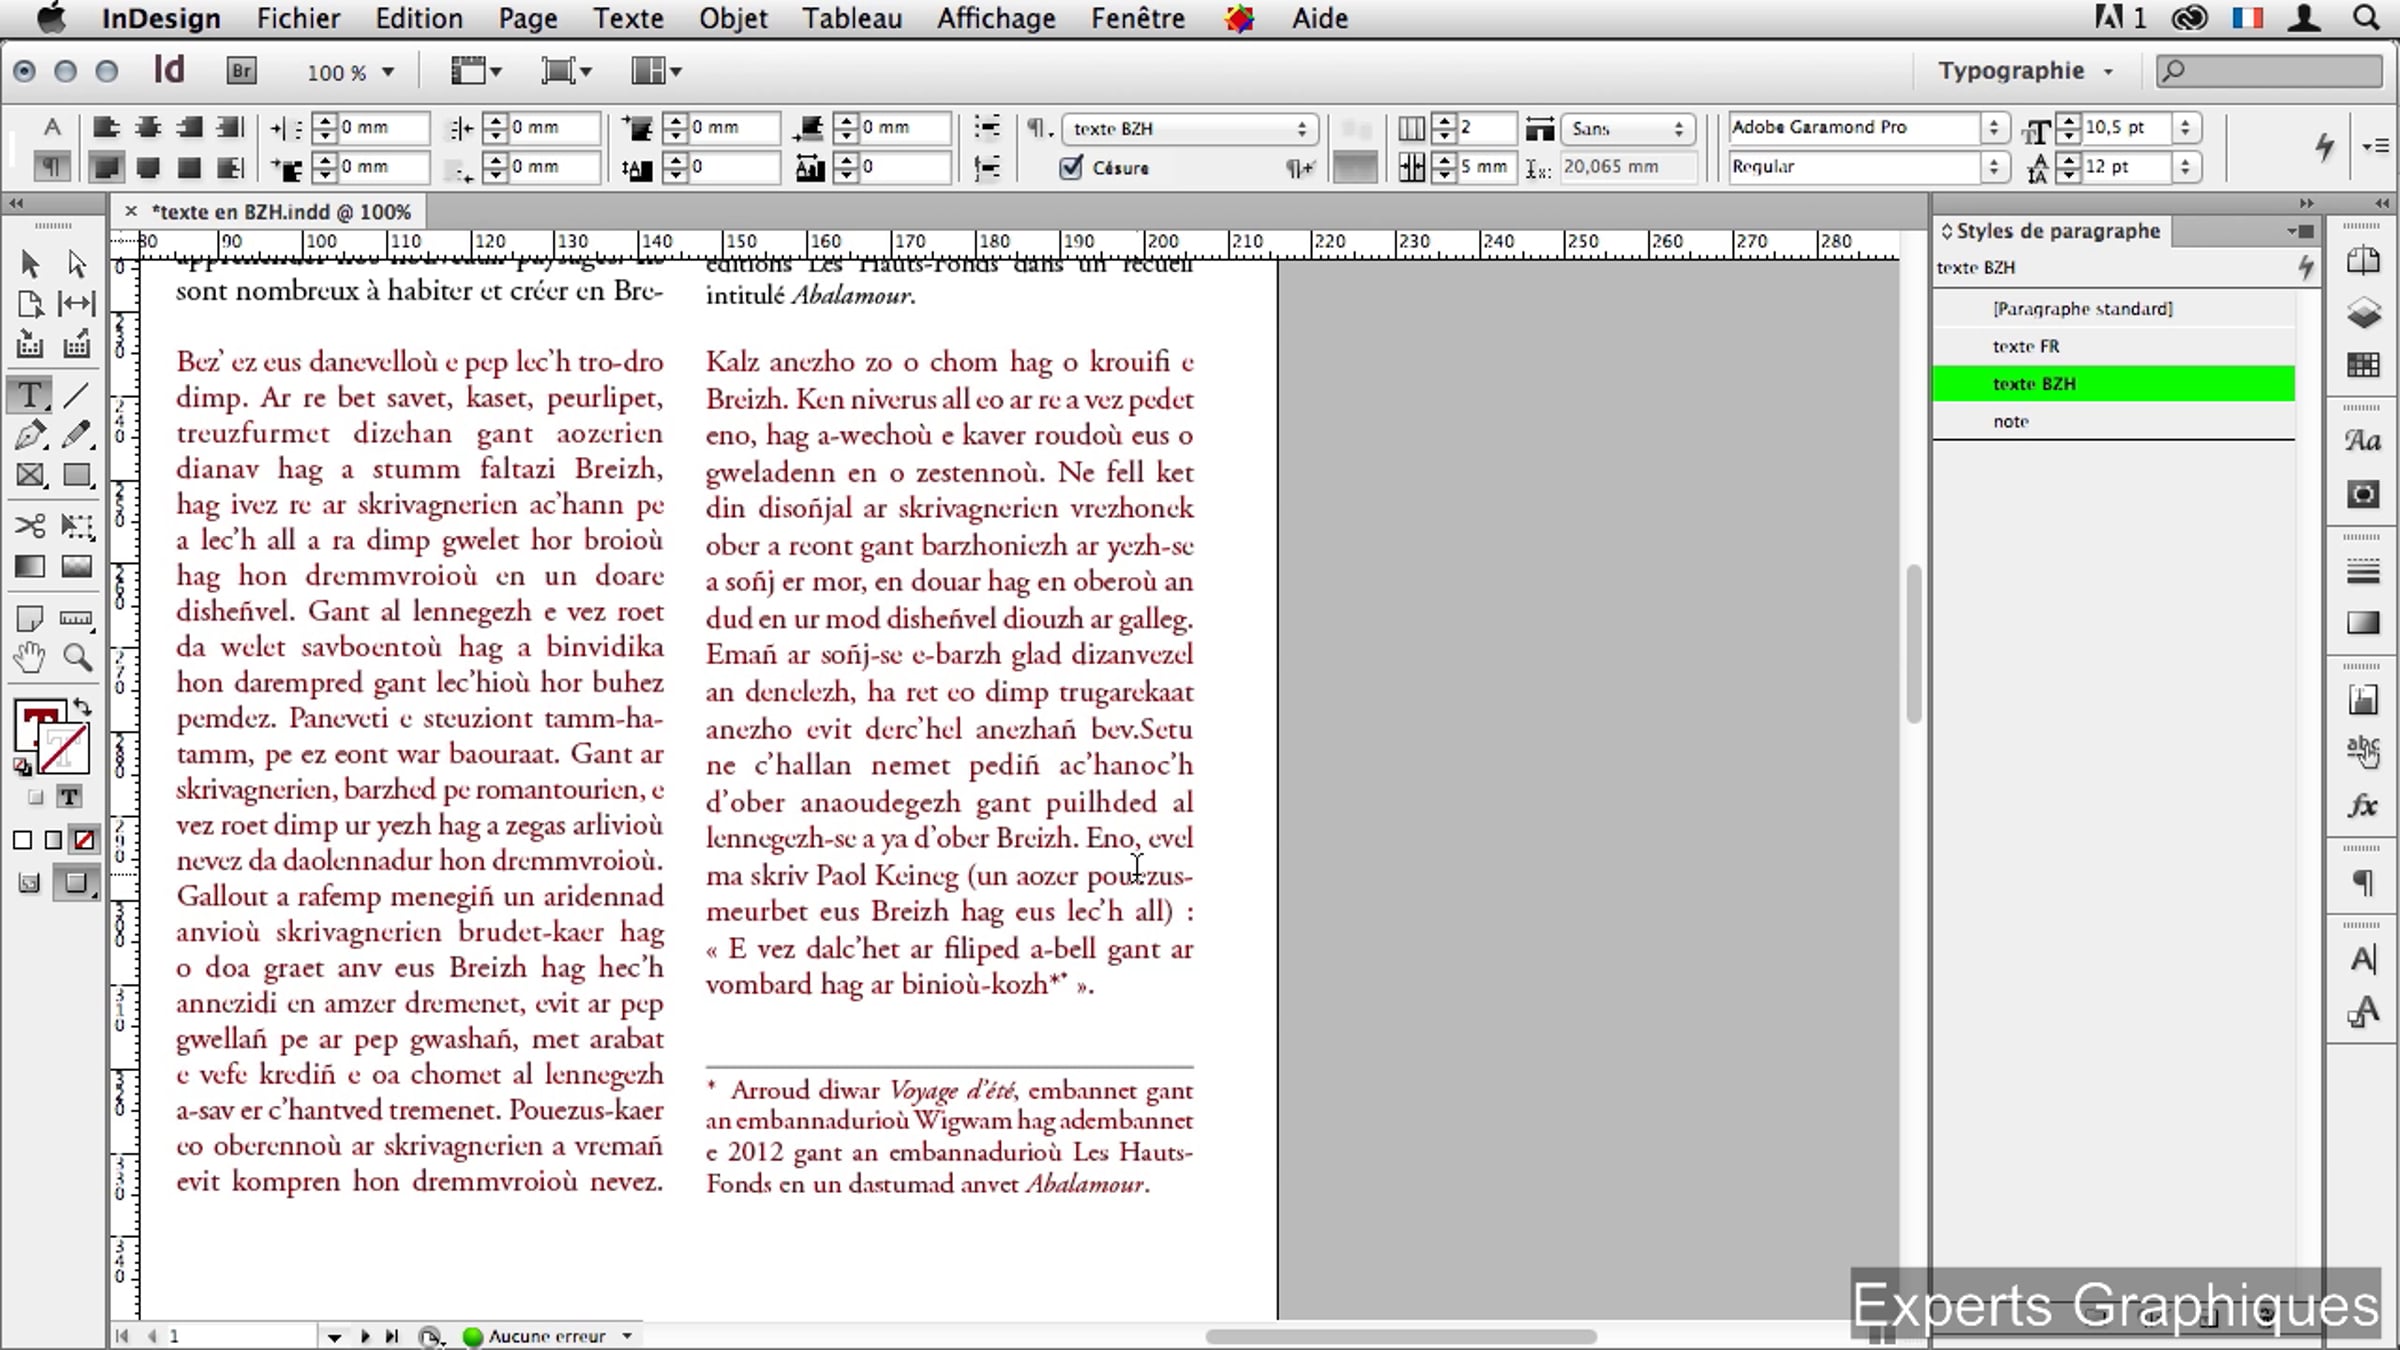Switch to character formatting controls (A)

[x=51, y=127]
